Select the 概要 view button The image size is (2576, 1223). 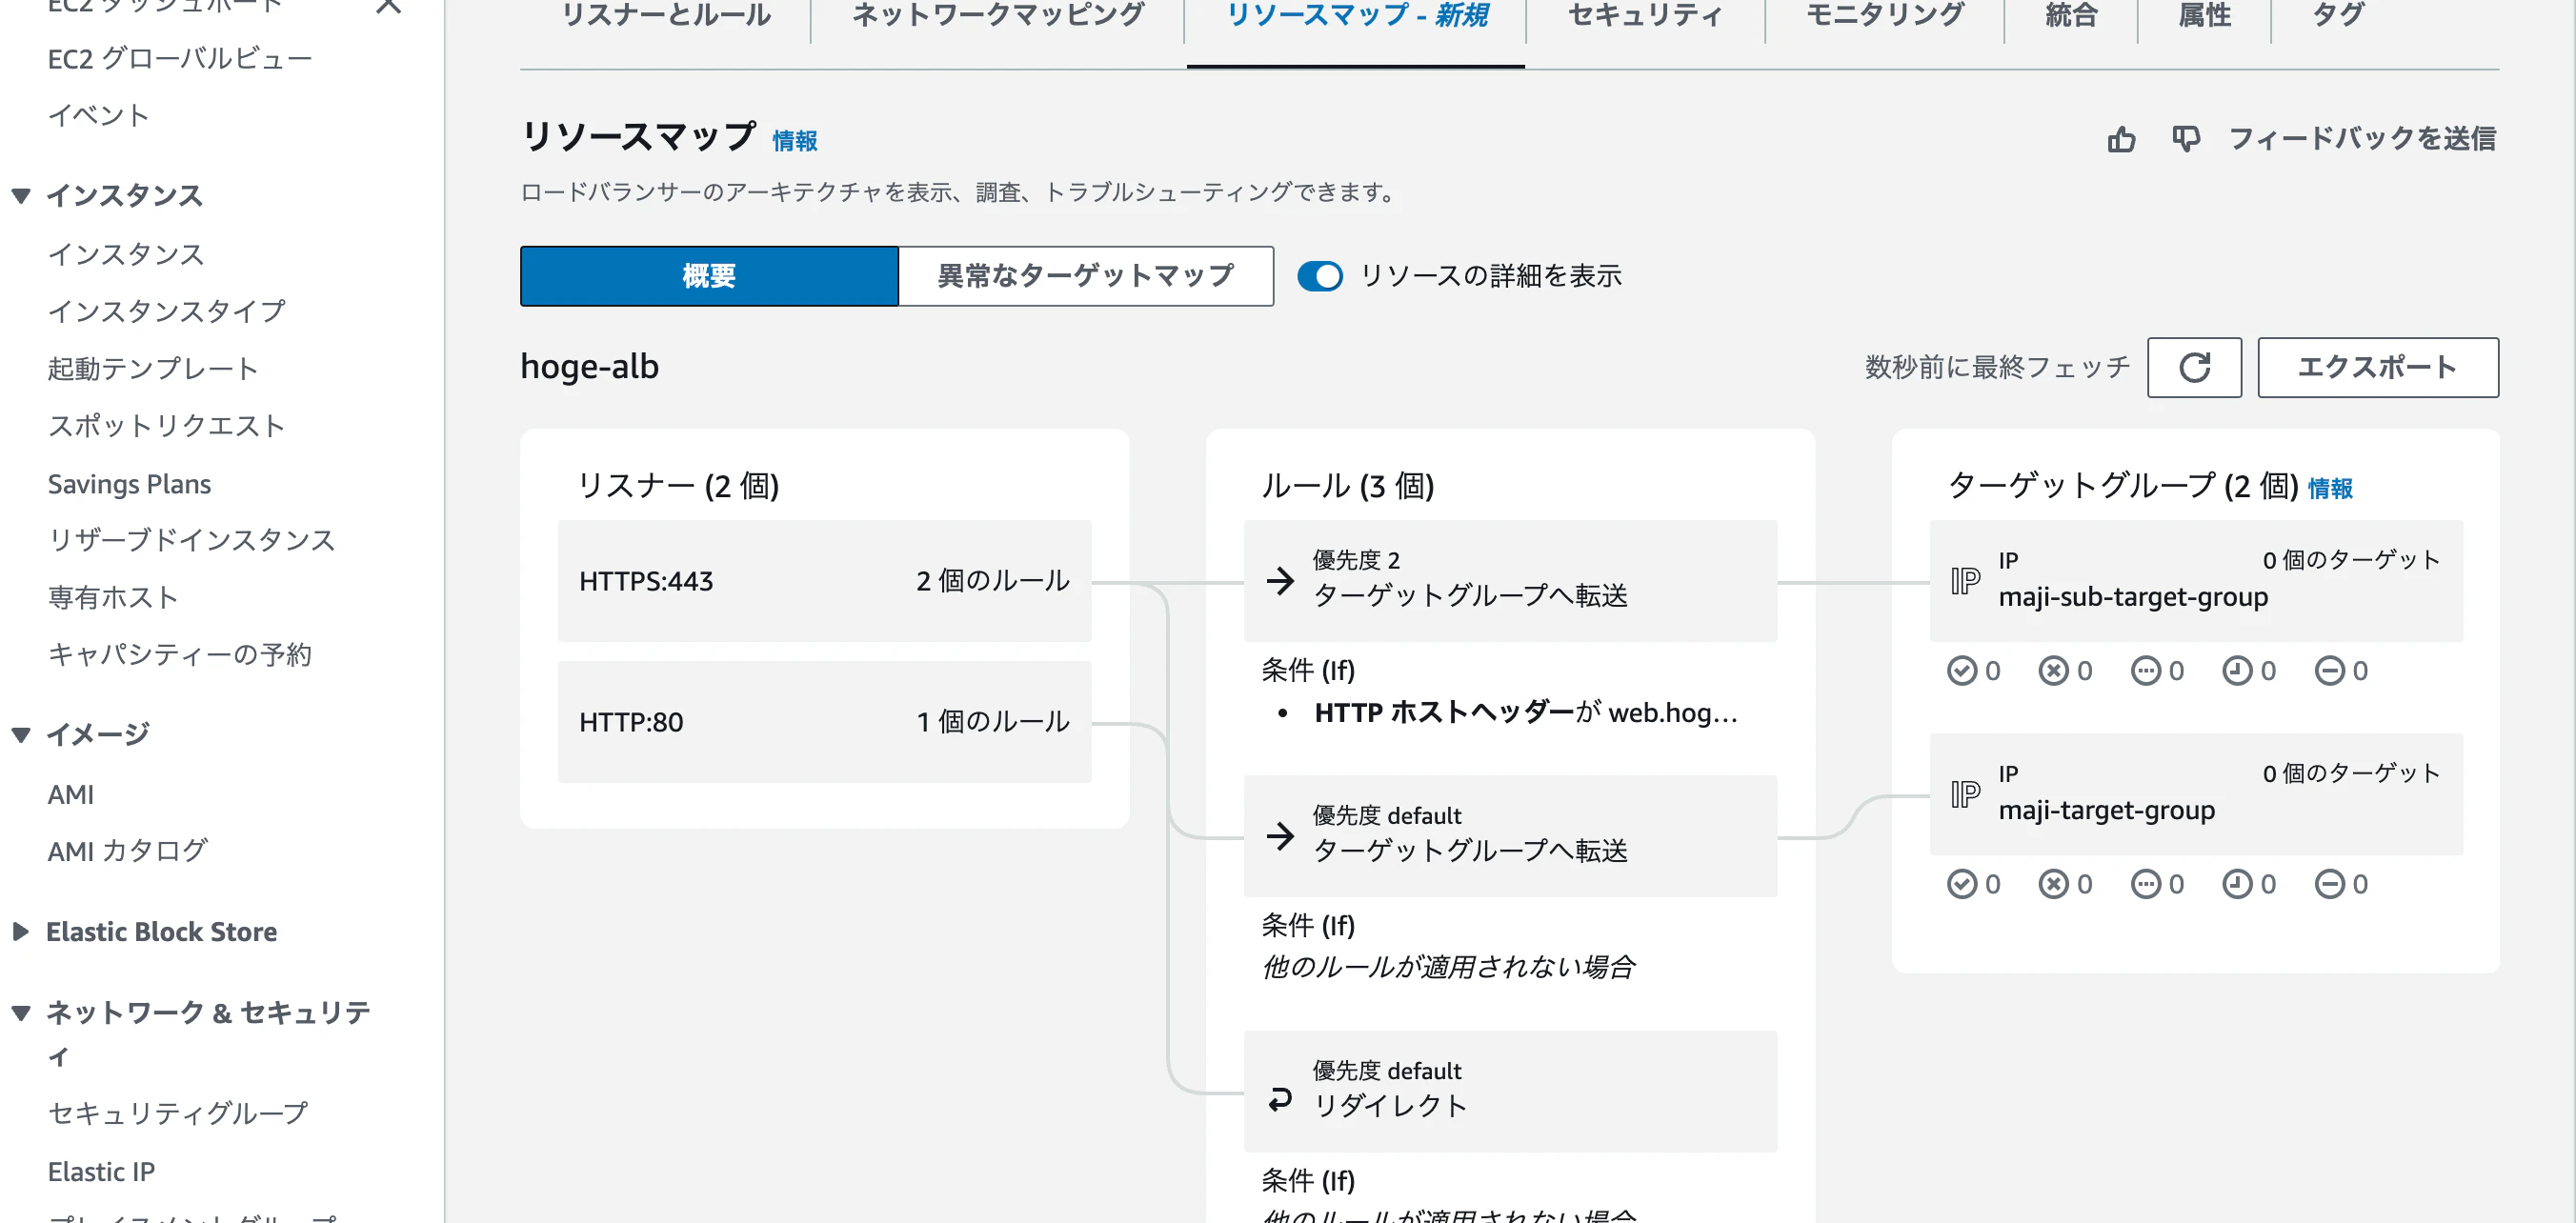(709, 276)
